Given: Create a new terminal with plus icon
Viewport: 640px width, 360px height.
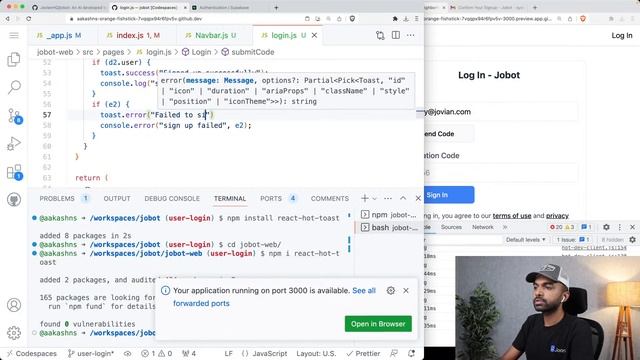Looking at the screenshot, I should 364,198.
